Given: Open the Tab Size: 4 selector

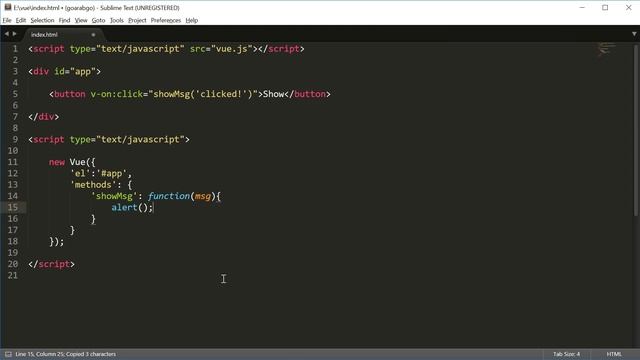Looking at the screenshot, I should [x=567, y=354].
